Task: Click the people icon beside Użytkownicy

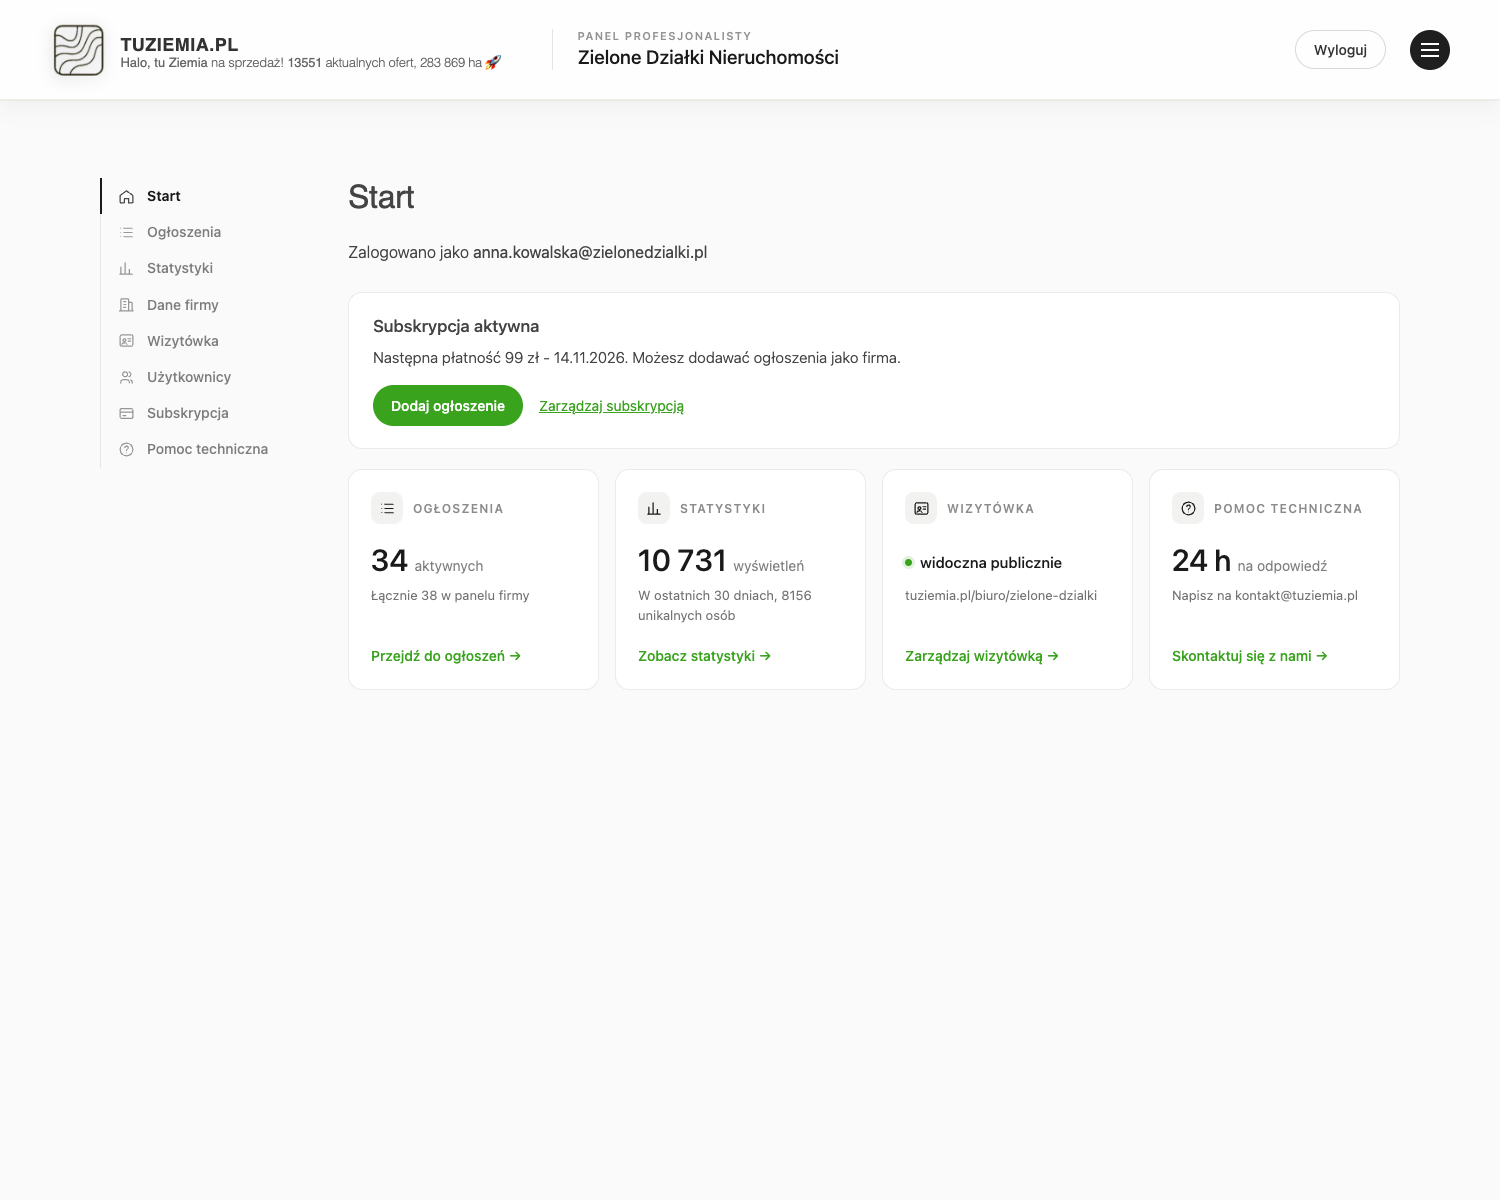Action: tap(127, 377)
